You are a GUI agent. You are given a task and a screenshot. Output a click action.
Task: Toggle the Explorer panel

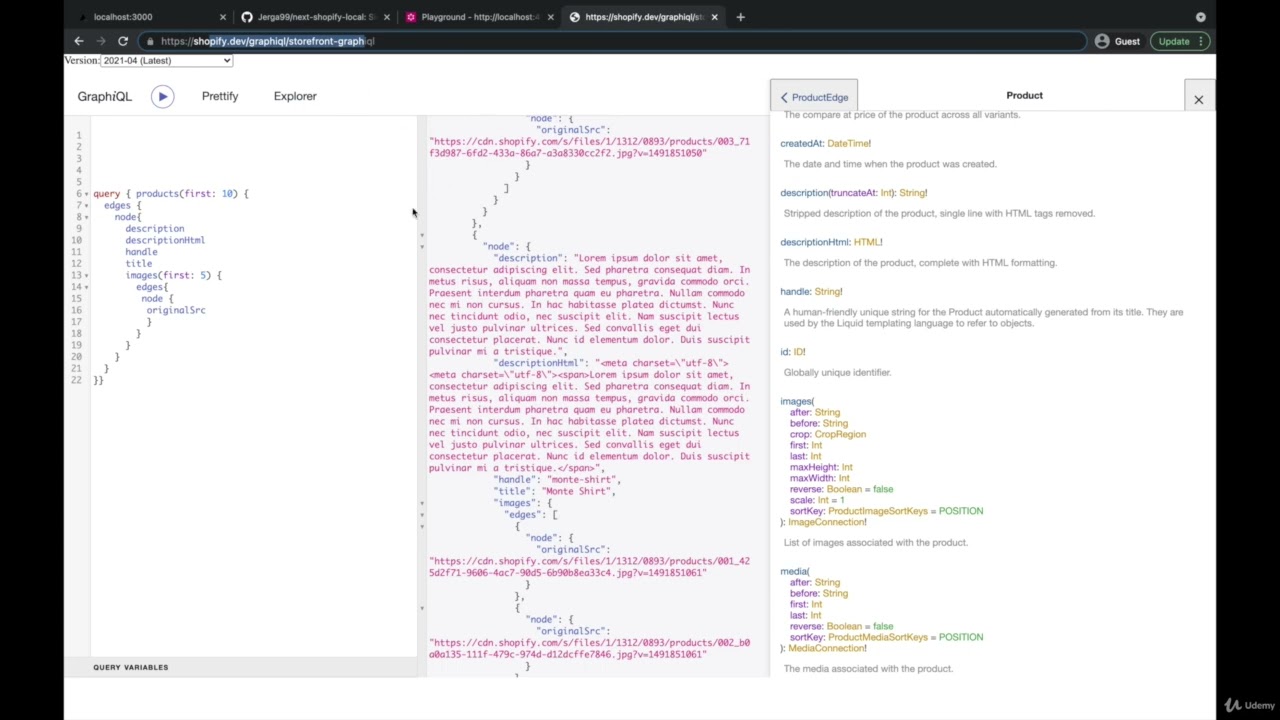tap(295, 96)
